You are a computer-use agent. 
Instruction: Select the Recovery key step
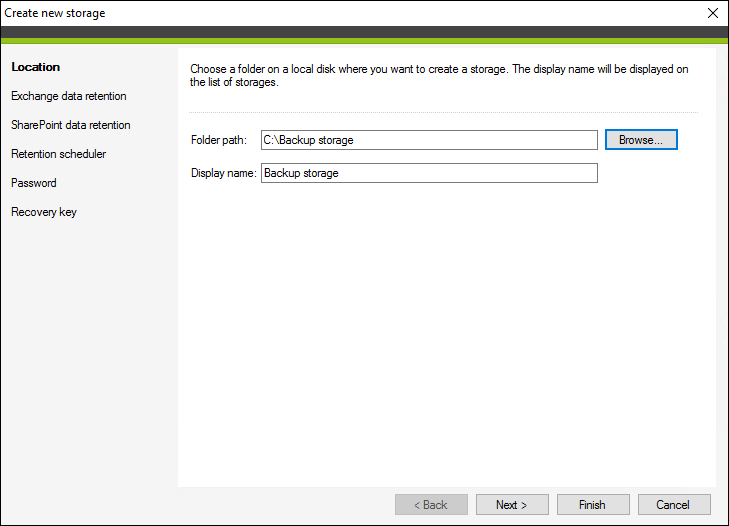click(x=44, y=212)
